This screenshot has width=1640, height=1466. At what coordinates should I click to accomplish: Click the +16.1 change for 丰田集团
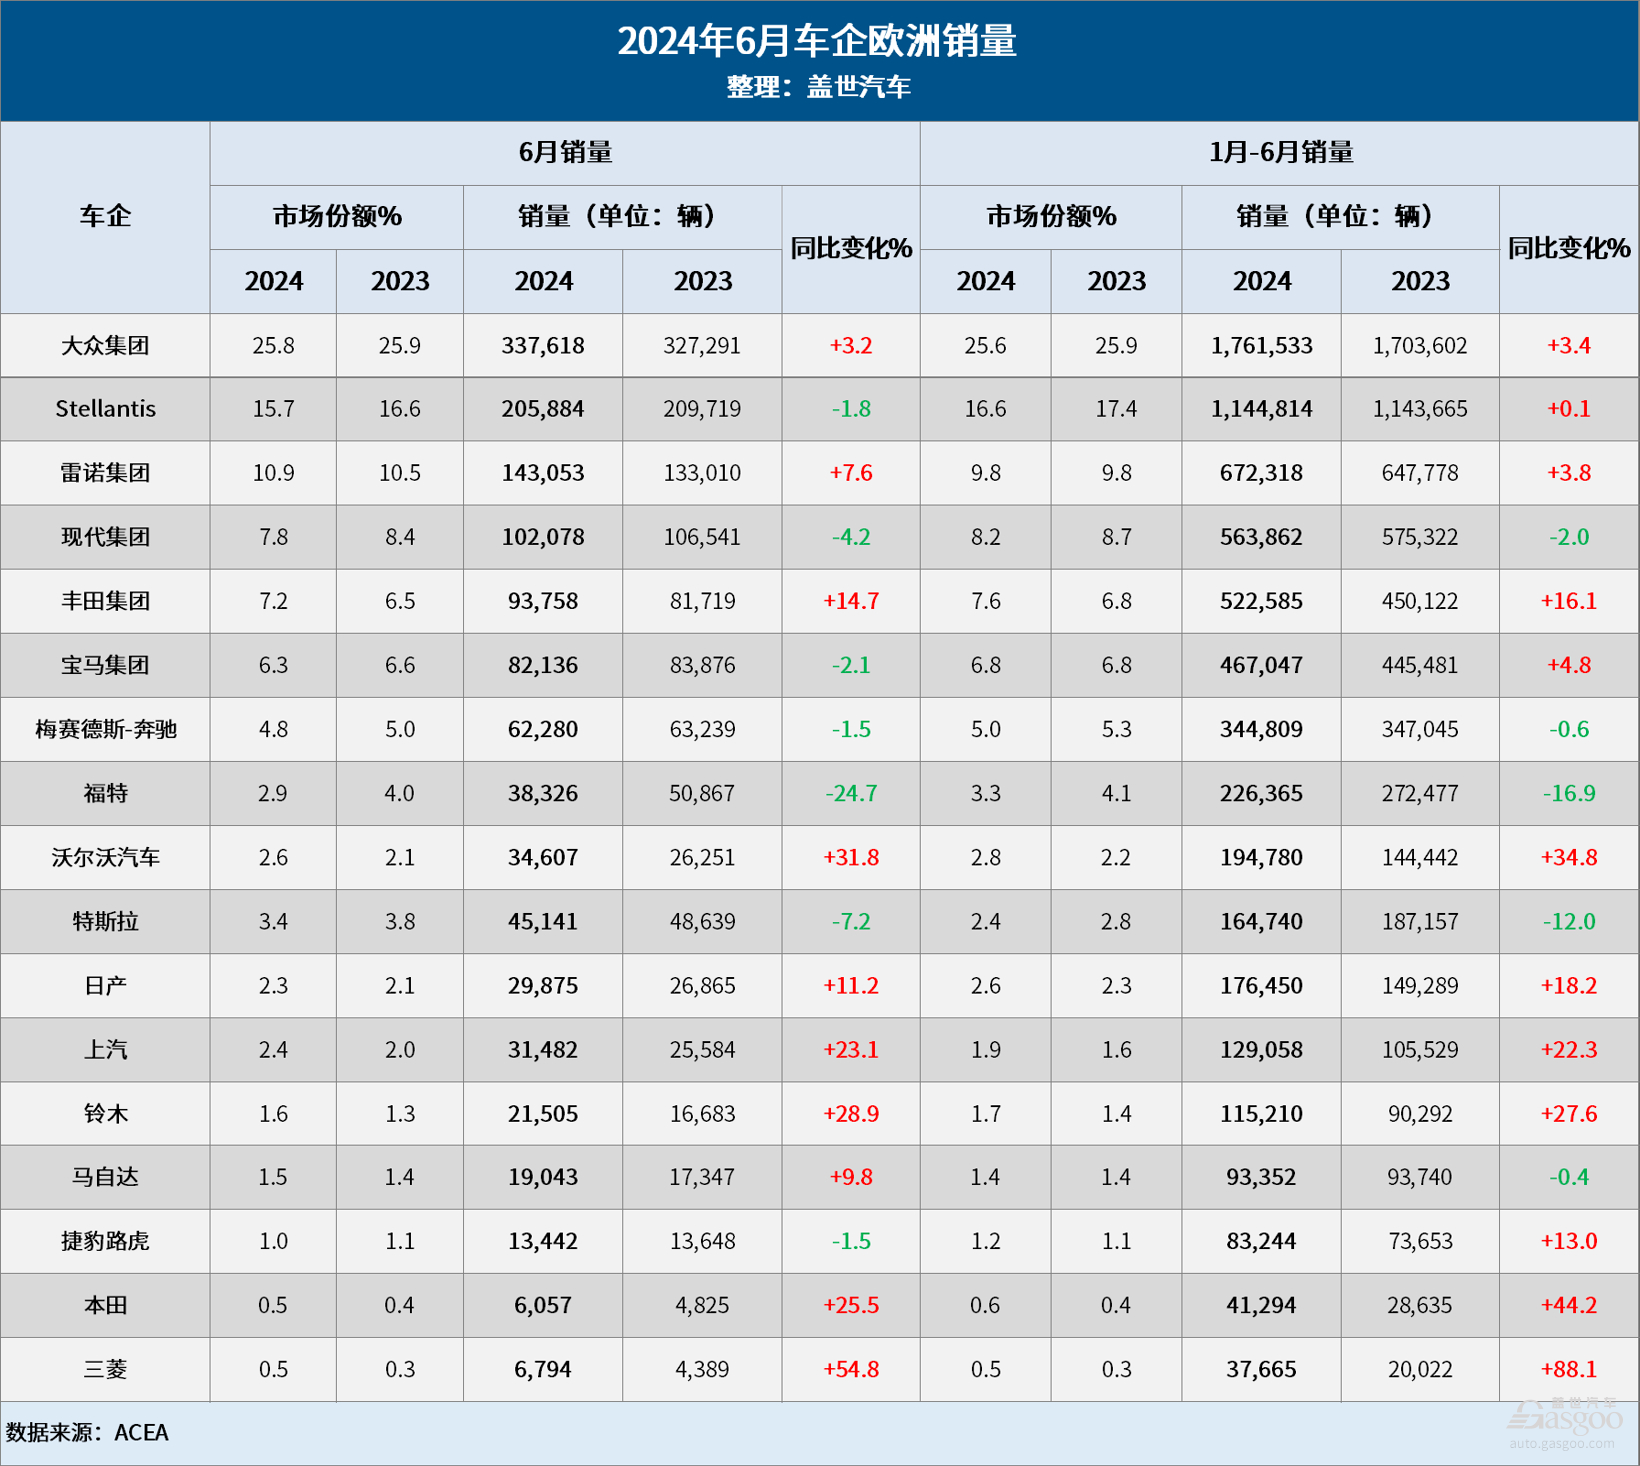1569,601
